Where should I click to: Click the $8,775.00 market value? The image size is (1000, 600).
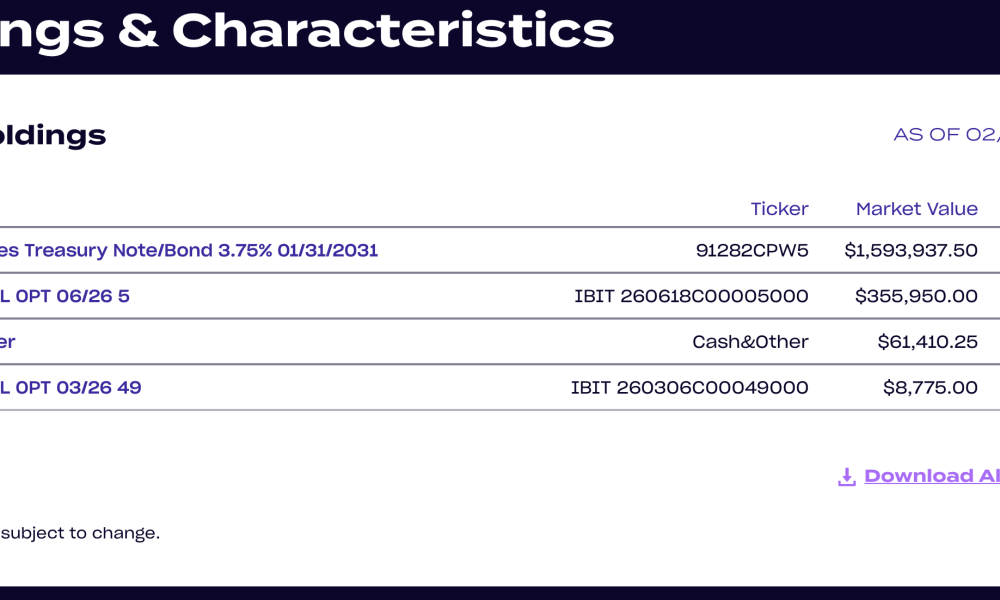pos(930,387)
